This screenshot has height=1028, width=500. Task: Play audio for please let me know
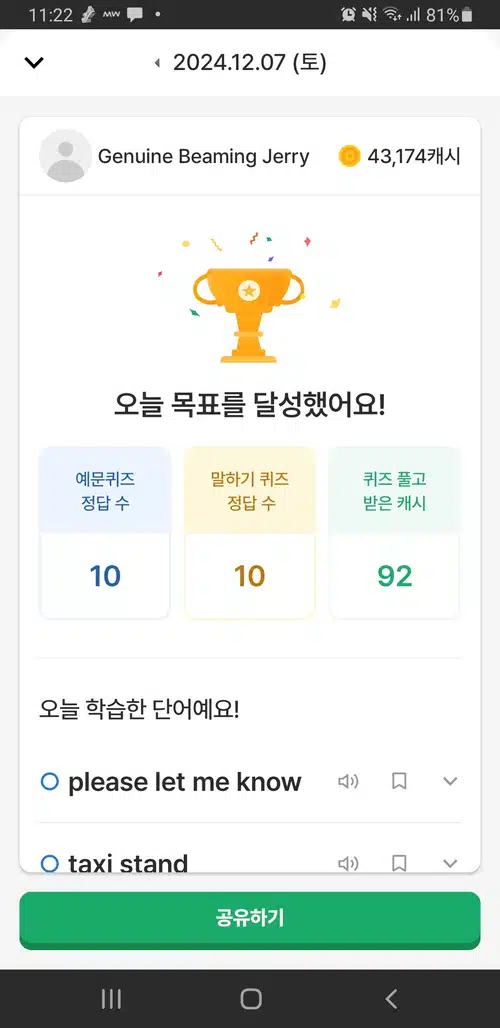[348, 781]
